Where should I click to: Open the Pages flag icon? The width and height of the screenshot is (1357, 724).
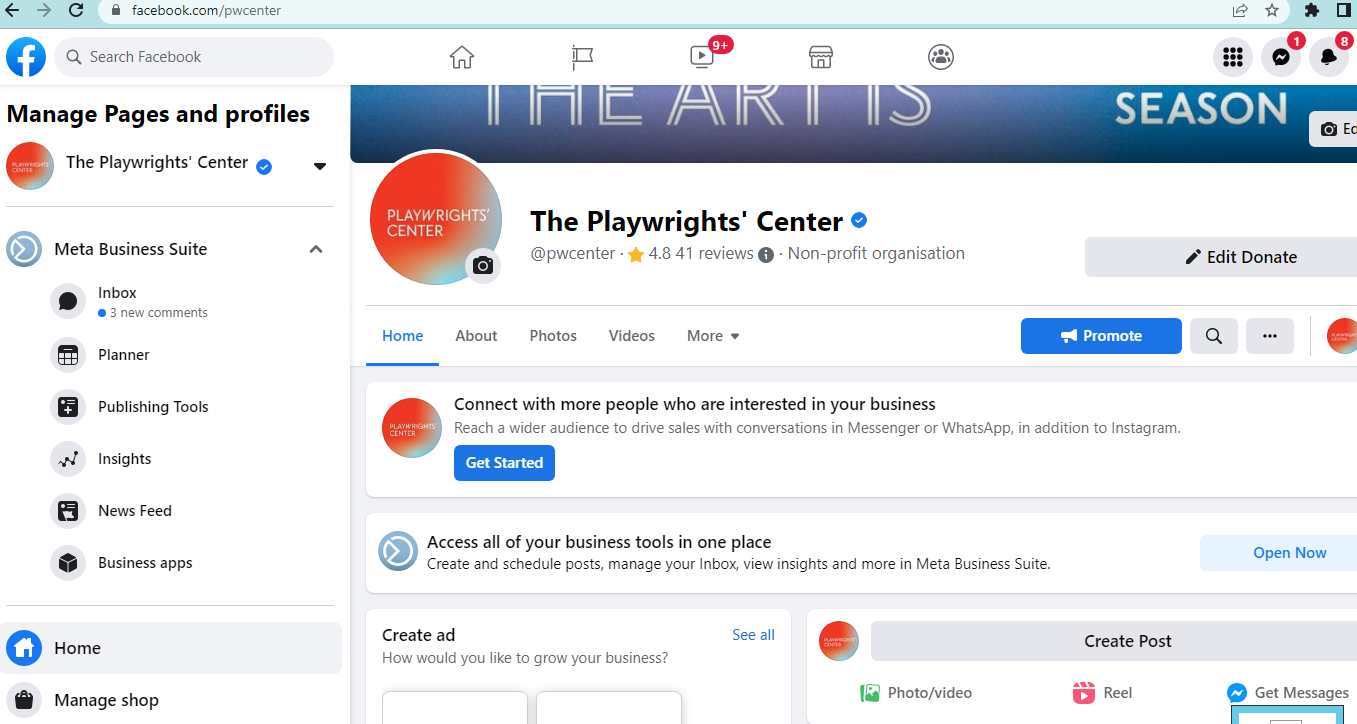click(x=582, y=57)
